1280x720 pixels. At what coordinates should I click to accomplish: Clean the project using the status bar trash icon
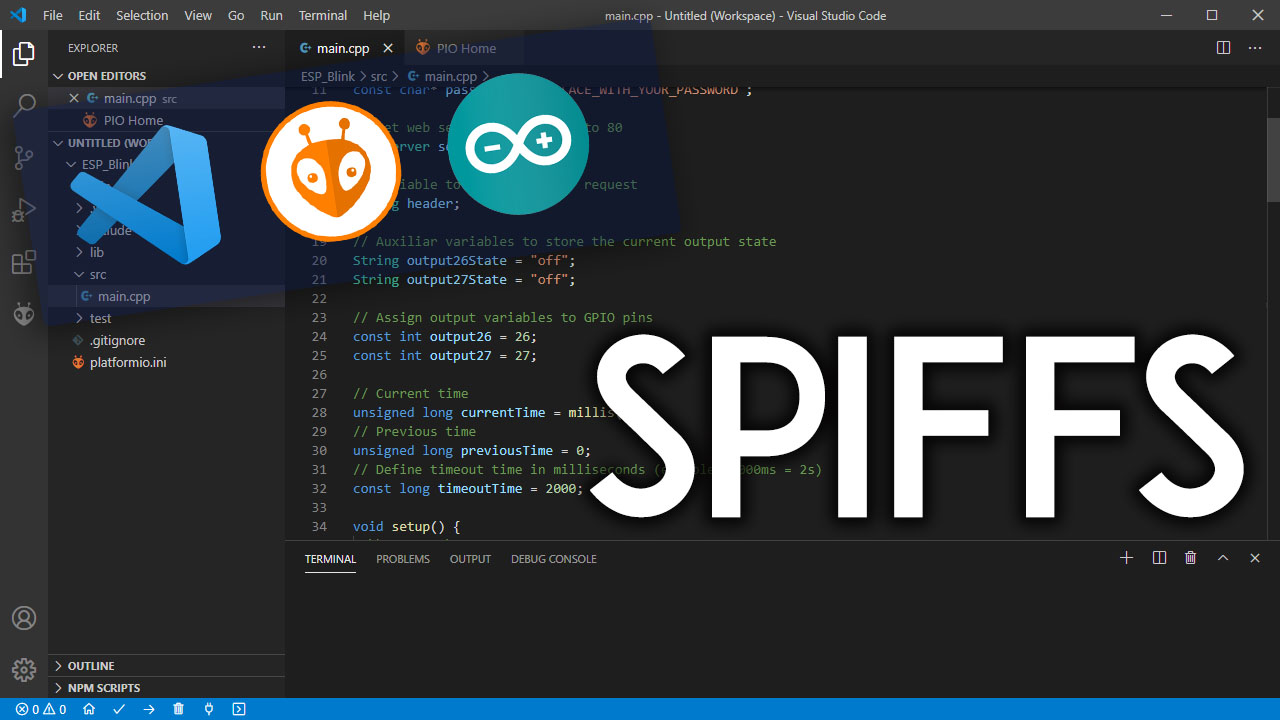pos(179,709)
